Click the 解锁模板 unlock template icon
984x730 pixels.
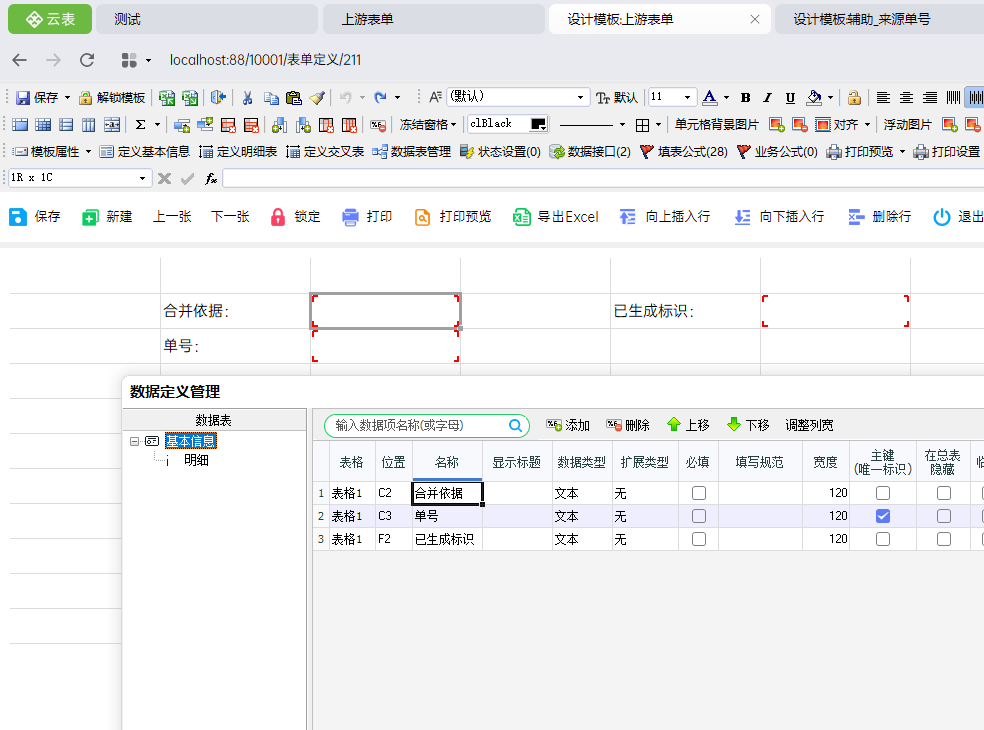coord(86,98)
